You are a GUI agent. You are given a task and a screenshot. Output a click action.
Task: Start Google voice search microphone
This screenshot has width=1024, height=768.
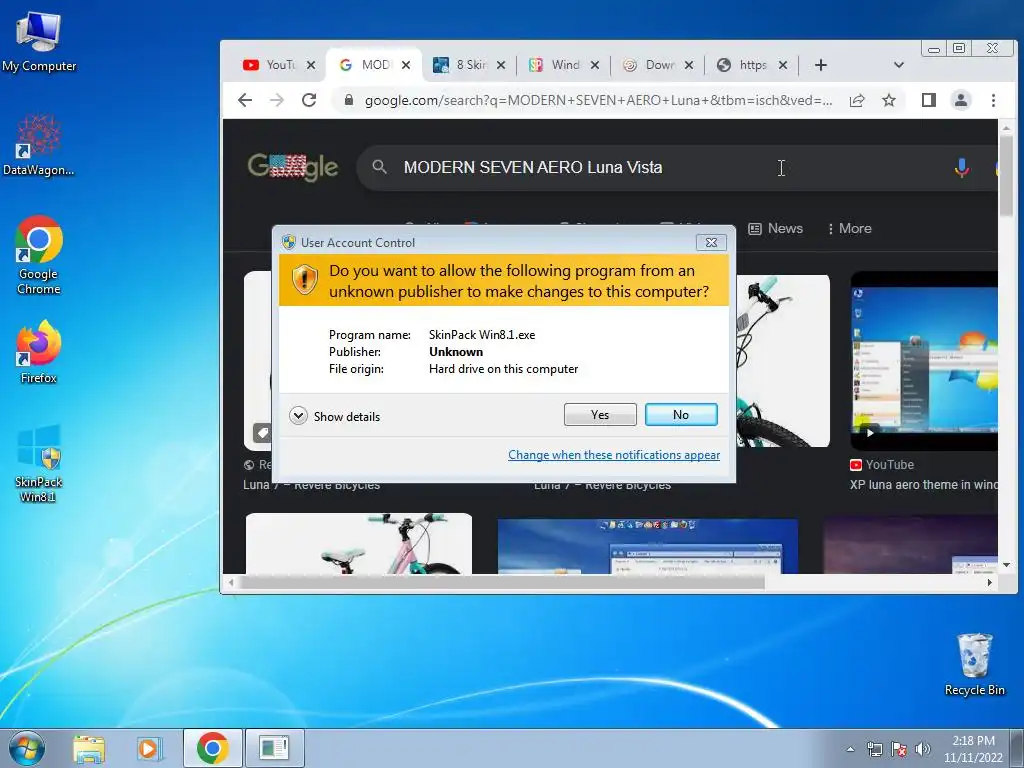[961, 167]
